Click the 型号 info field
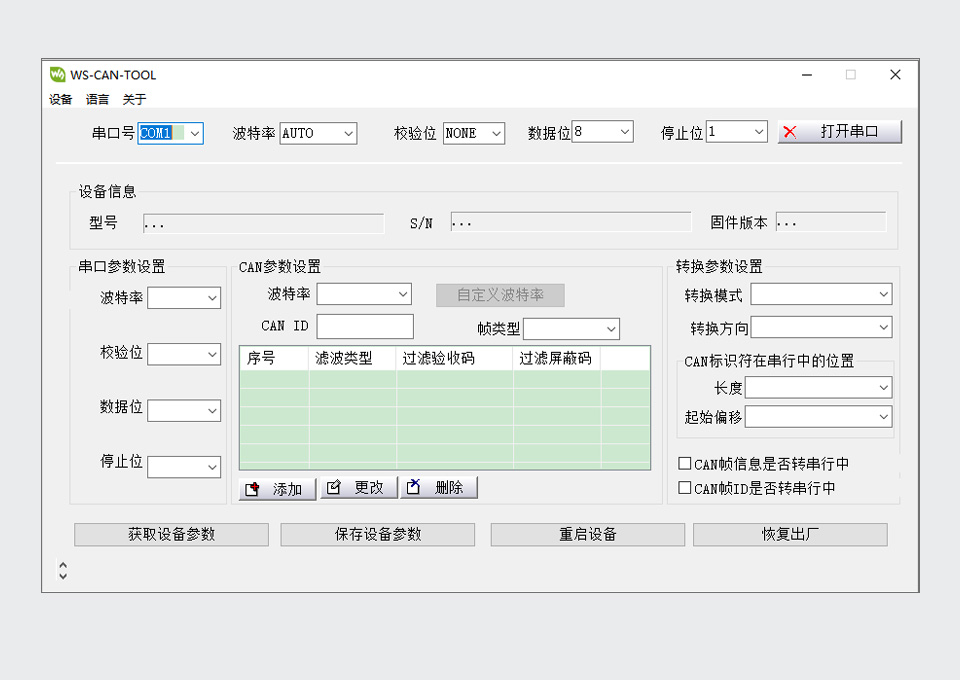The image size is (960, 680). click(263, 223)
